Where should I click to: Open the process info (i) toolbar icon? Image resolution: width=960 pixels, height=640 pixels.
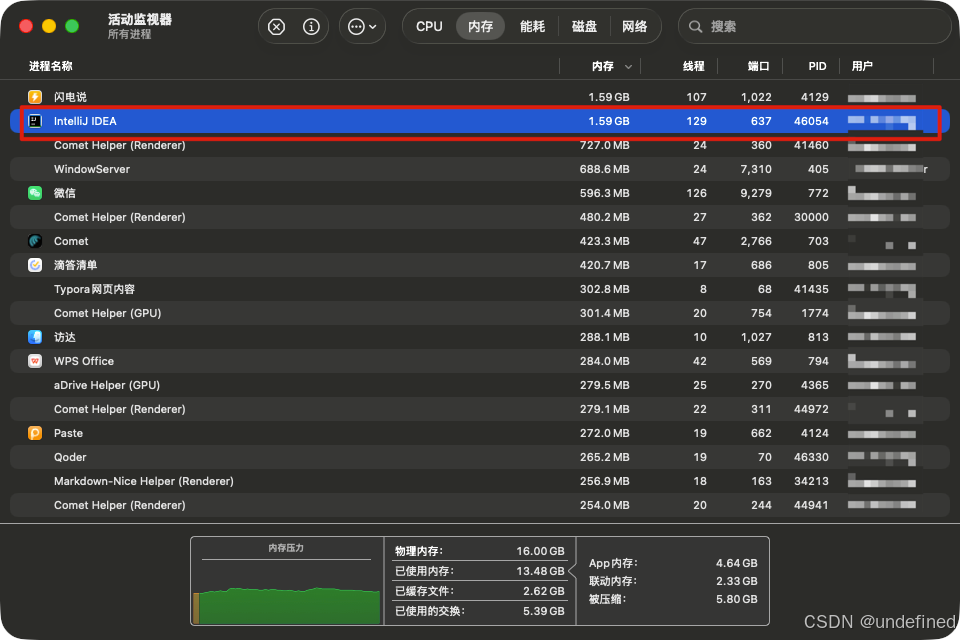tap(311, 27)
